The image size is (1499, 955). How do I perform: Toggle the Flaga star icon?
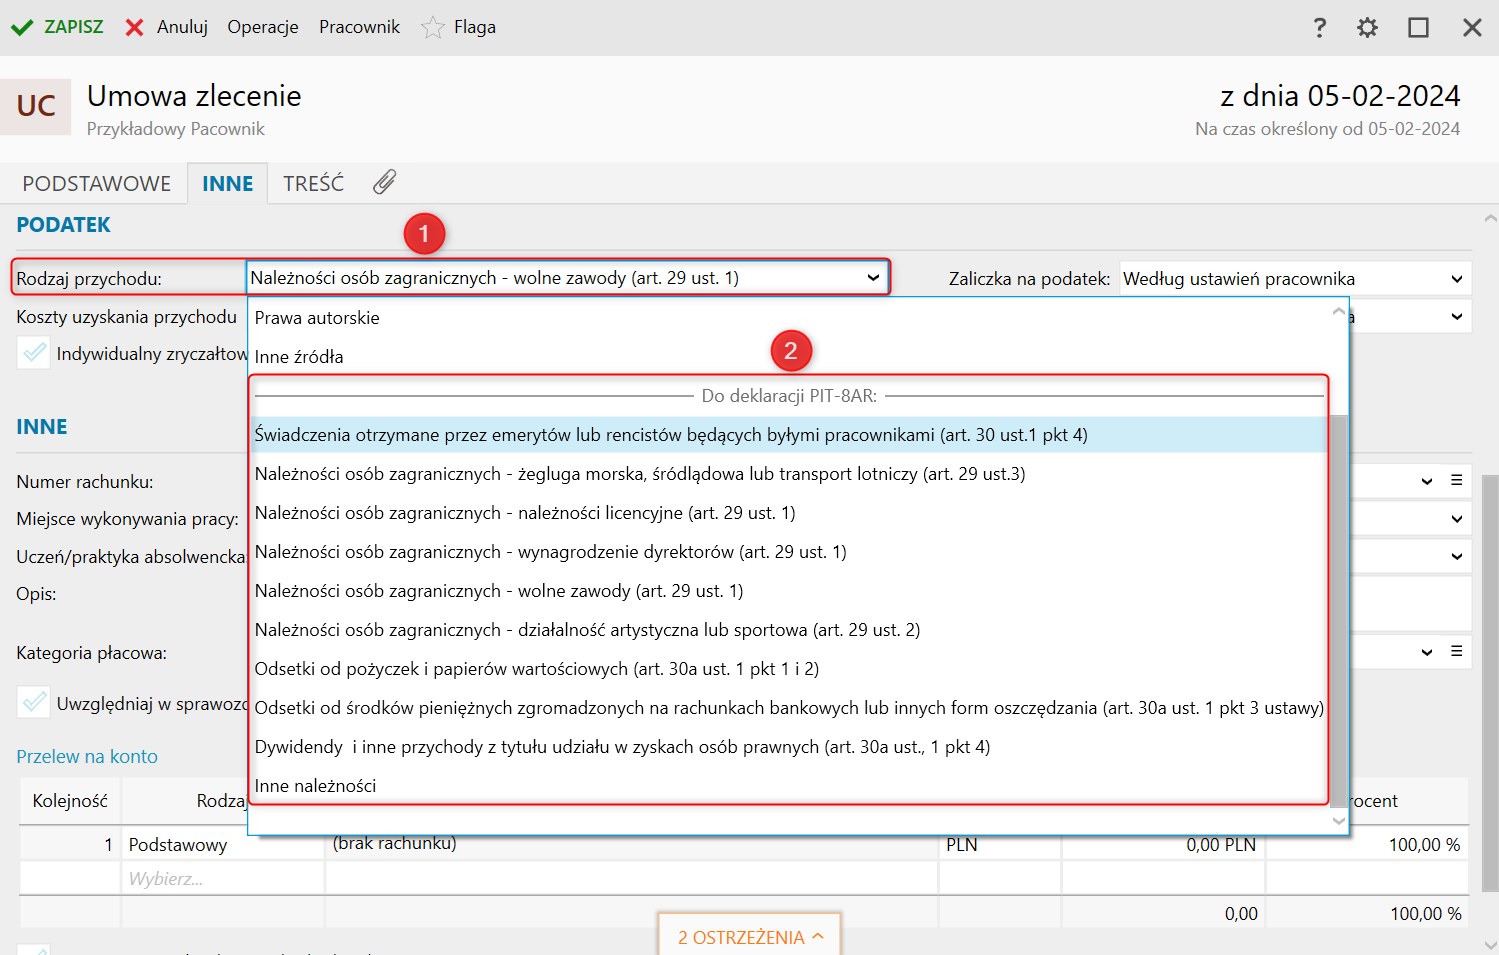(x=432, y=27)
